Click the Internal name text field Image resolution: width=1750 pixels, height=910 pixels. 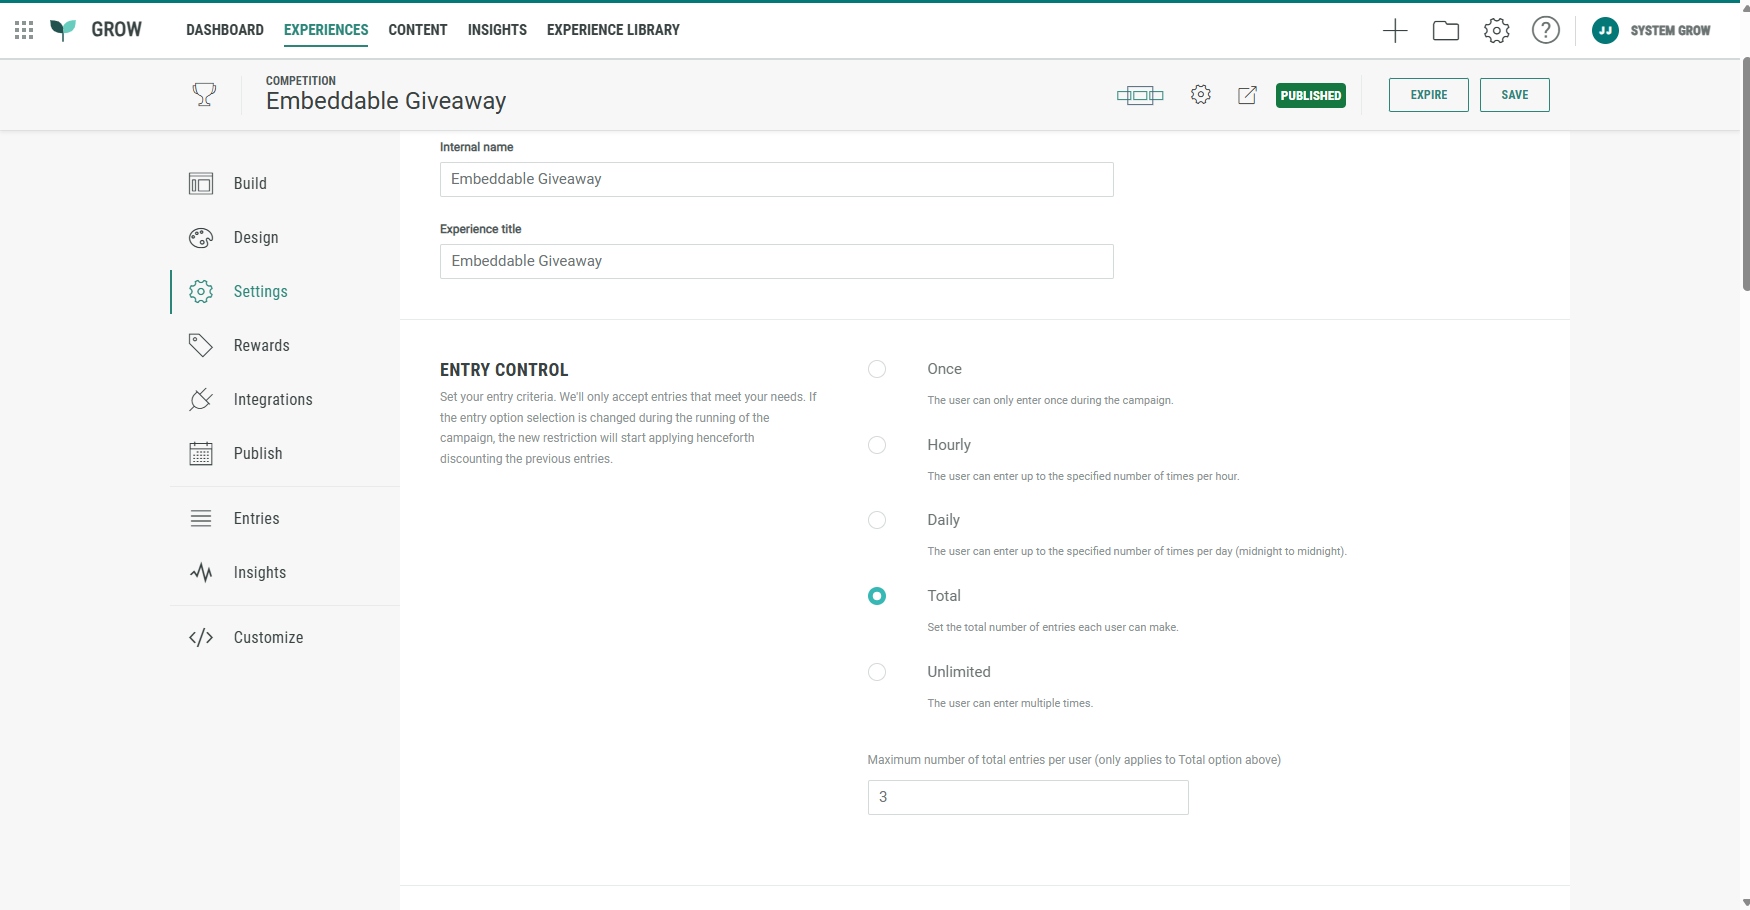coord(776,180)
